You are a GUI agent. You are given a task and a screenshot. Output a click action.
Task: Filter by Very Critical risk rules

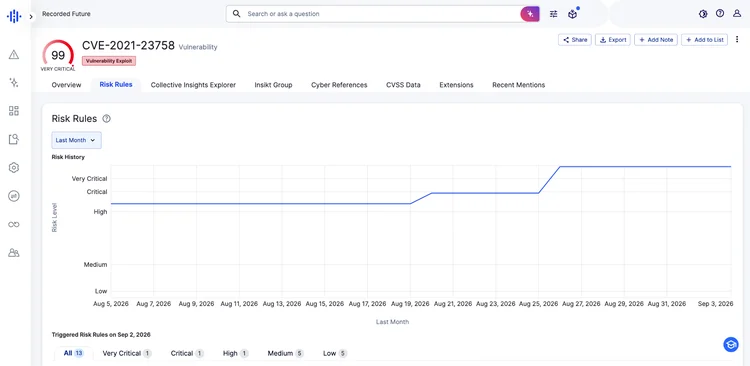pyautogui.click(x=127, y=354)
